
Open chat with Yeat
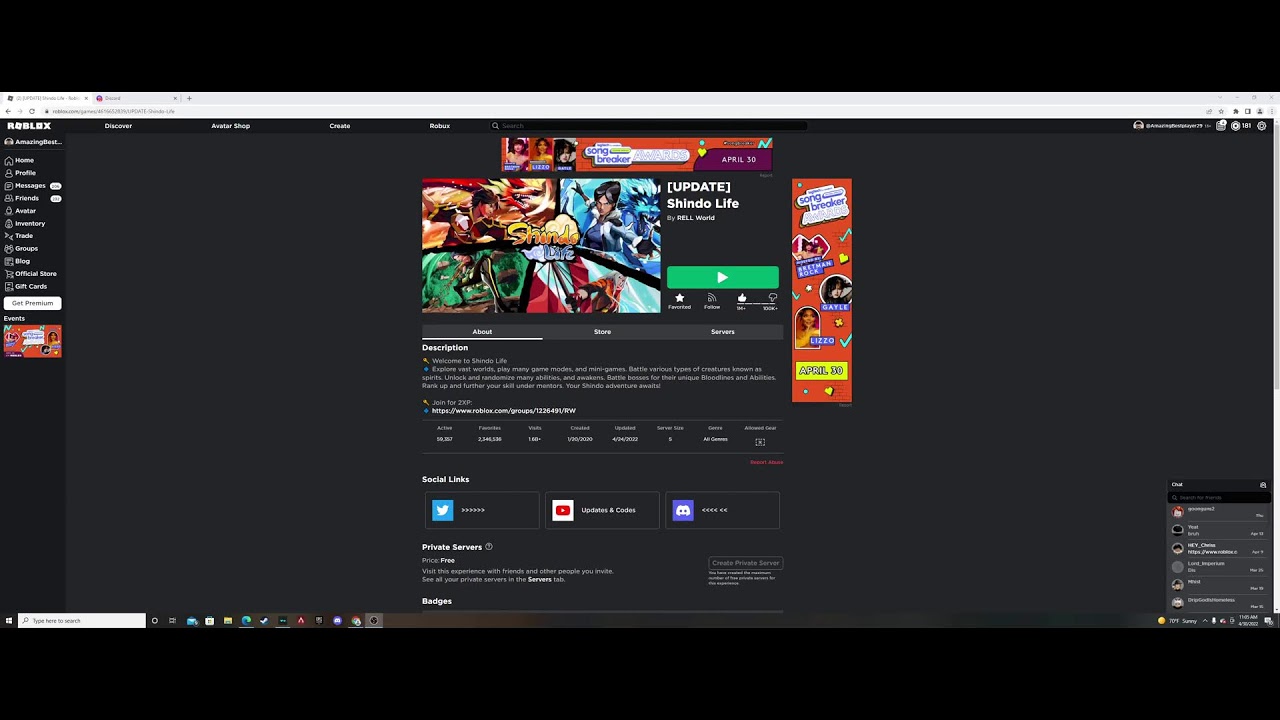(1219, 530)
